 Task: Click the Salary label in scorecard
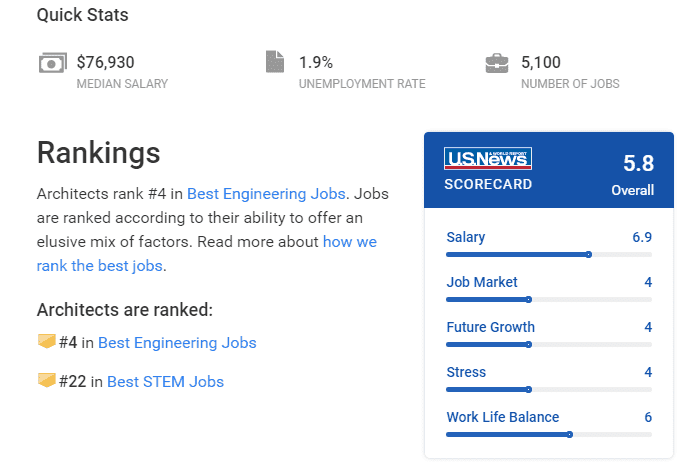[465, 238]
